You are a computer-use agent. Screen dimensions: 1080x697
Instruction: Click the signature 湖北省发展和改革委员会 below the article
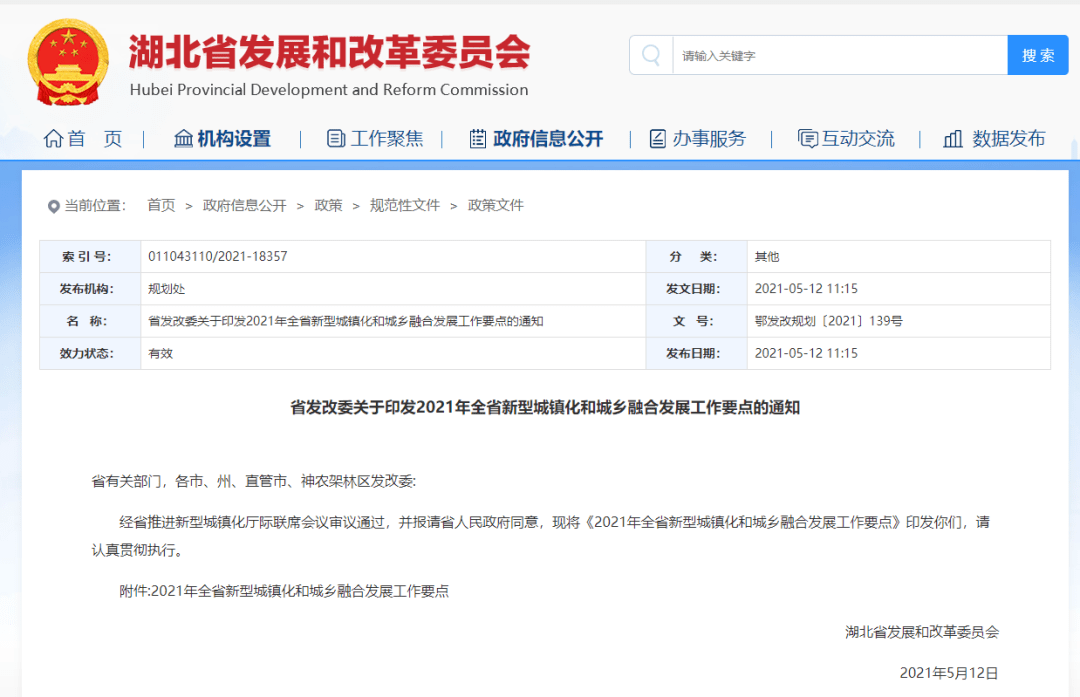click(x=922, y=632)
